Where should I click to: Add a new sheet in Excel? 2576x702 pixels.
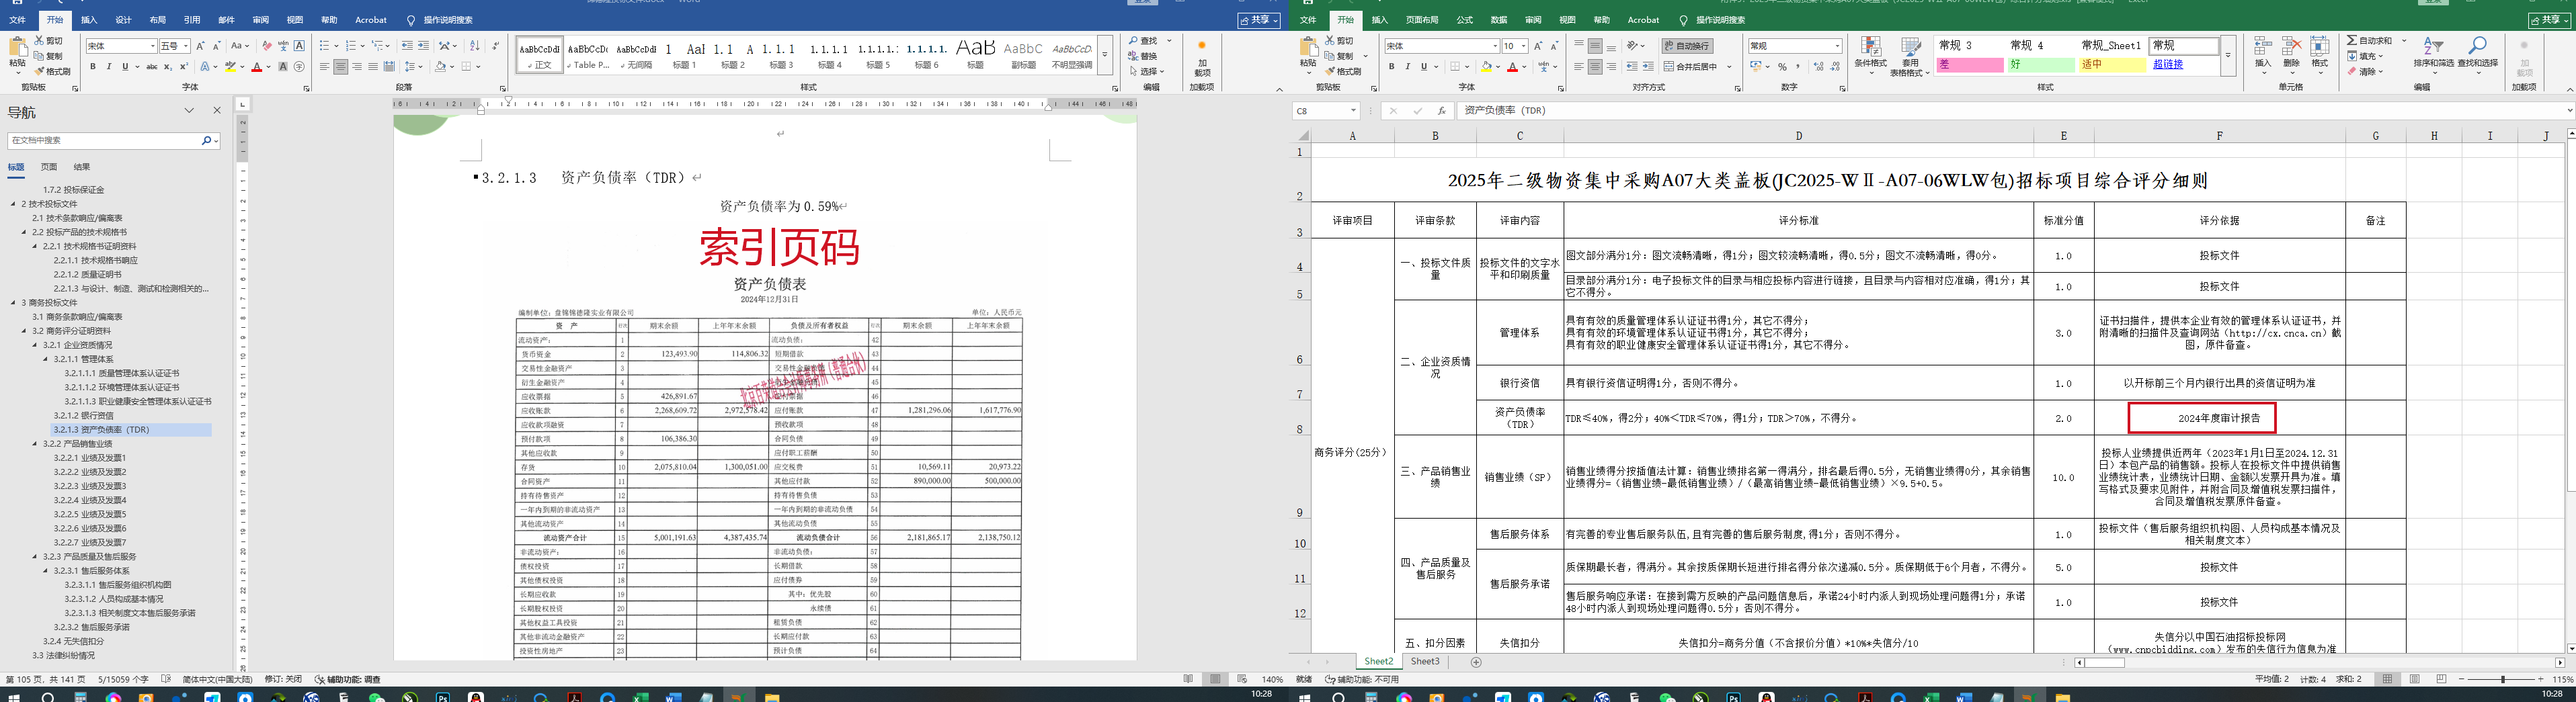1476,662
